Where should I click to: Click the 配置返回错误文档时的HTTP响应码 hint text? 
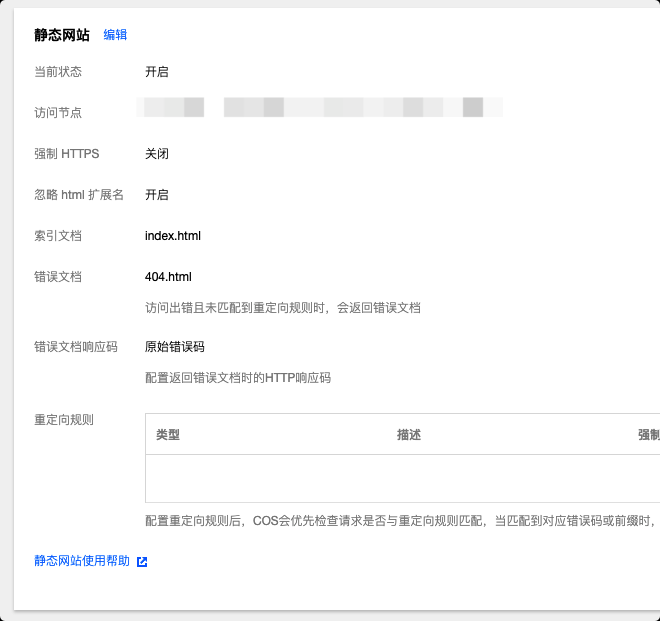click(x=238, y=378)
